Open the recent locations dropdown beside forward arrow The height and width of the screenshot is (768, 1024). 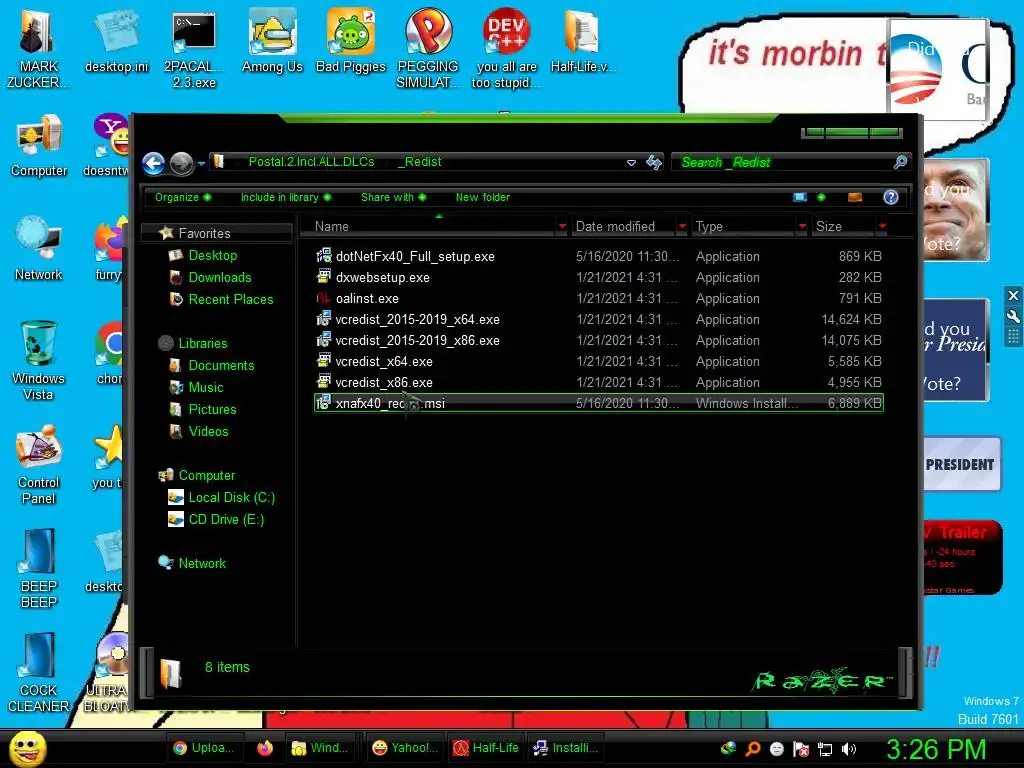click(x=201, y=163)
